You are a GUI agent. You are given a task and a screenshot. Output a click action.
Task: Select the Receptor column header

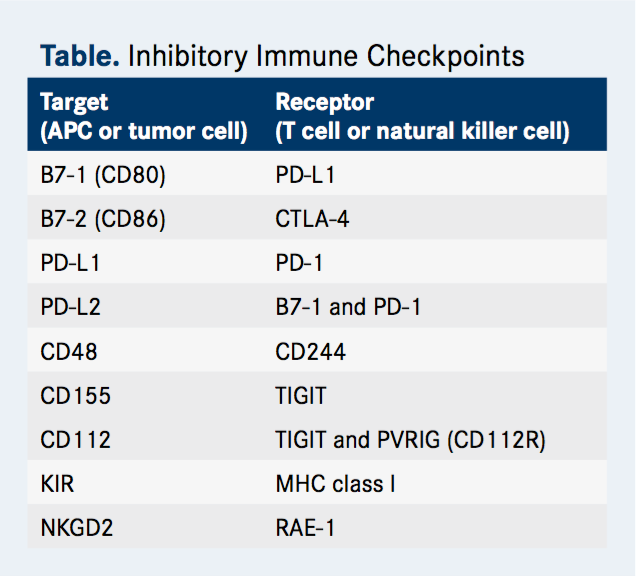point(422,116)
